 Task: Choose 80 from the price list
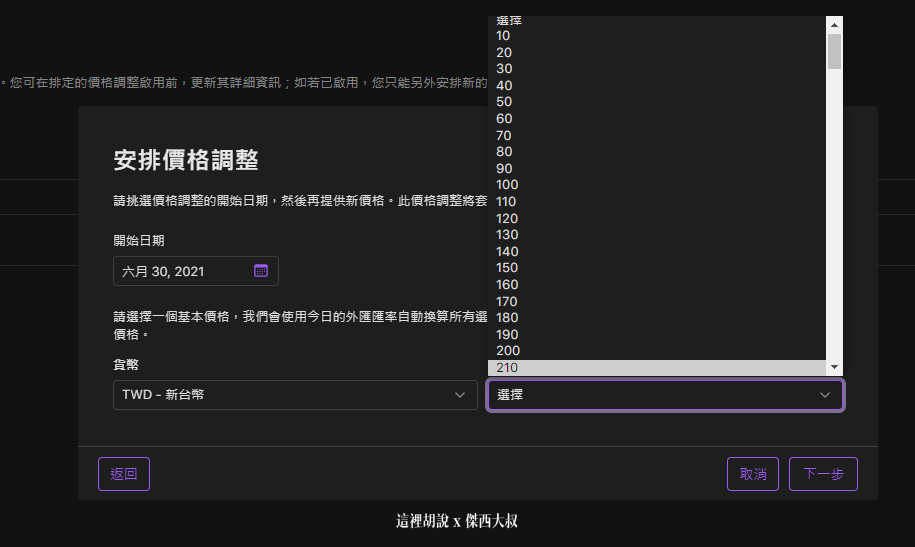pyautogui.click(x=656, y=152)
